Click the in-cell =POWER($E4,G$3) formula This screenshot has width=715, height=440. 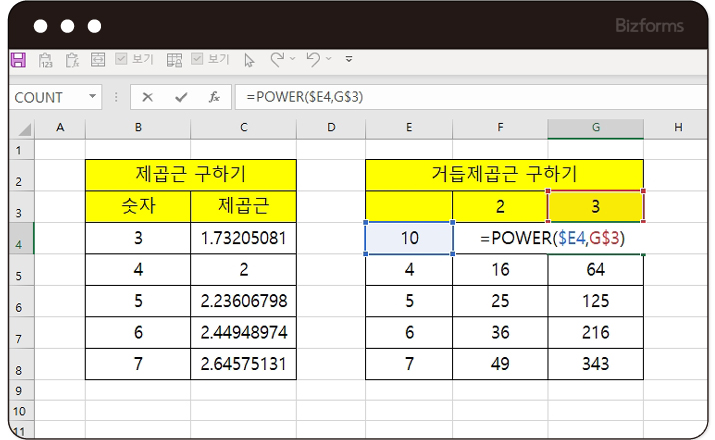coord(552,238)
